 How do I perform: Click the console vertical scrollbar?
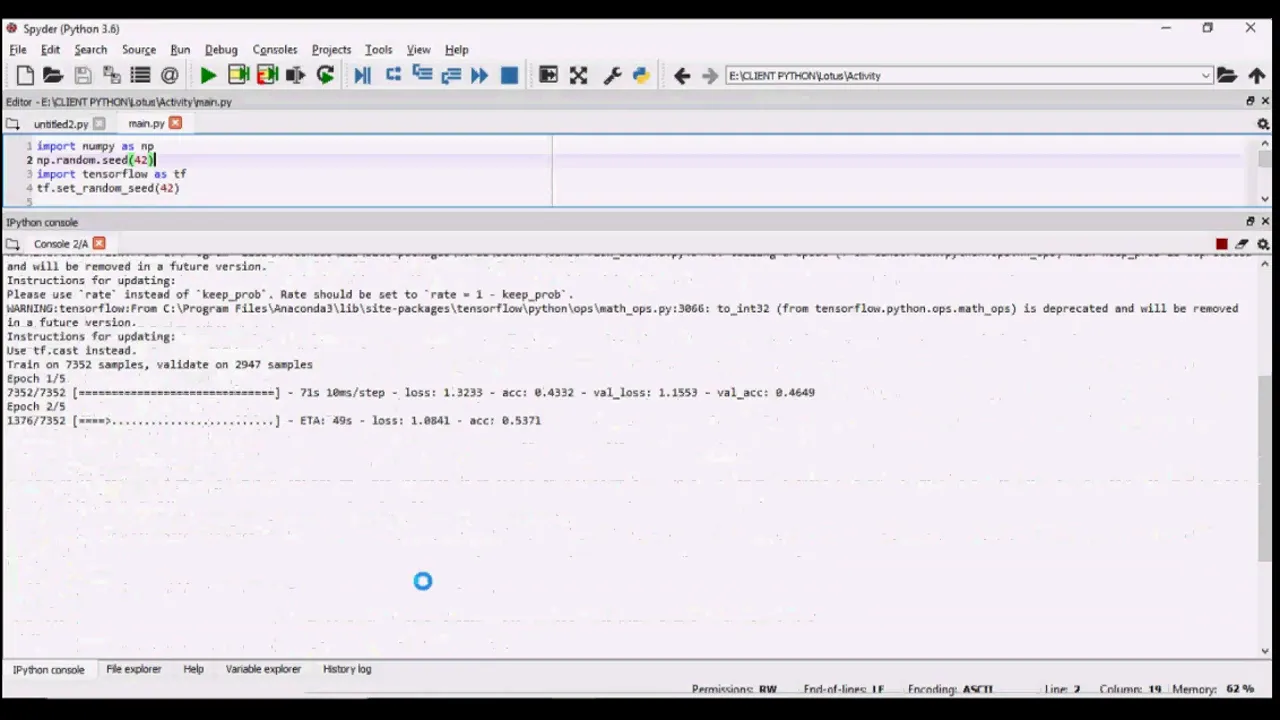click(1265, 470)
